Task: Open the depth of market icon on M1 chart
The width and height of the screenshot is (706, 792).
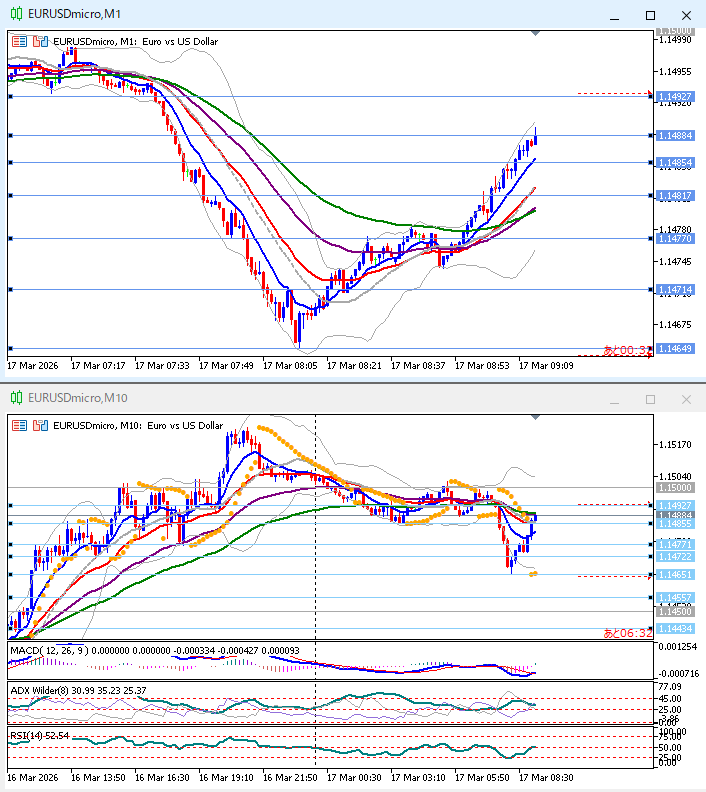Action: 39,41
